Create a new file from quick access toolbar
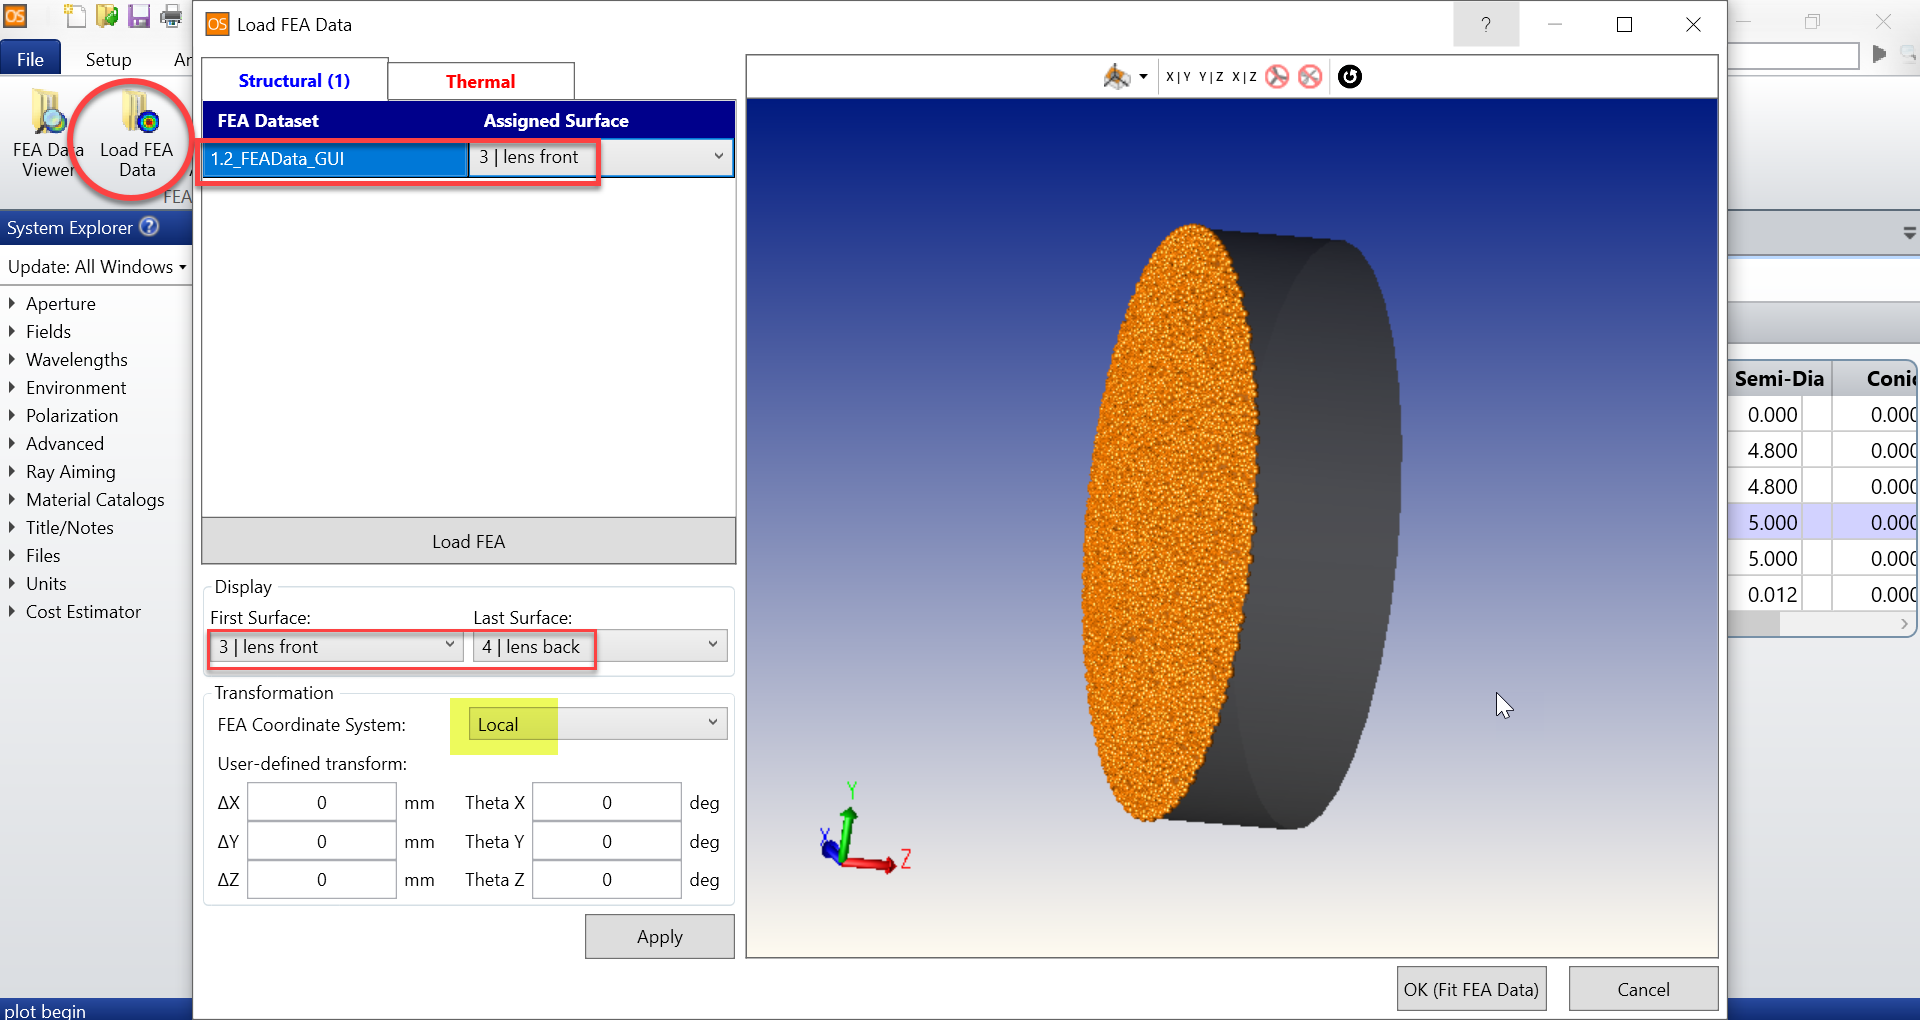The height and width of the screenshot is (1020, 1920). coord(75,16)
